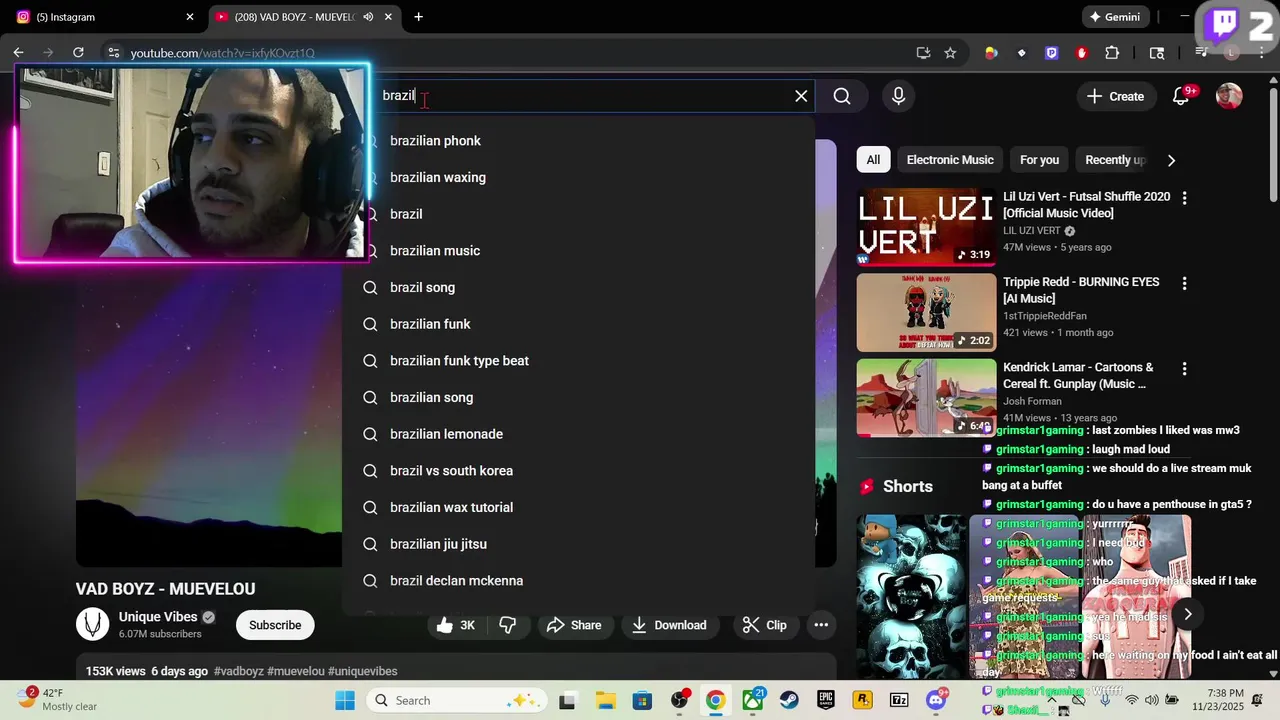Open Discord from the taskbar
Viewport: 1280px width, 720px height.
[936, 700]
